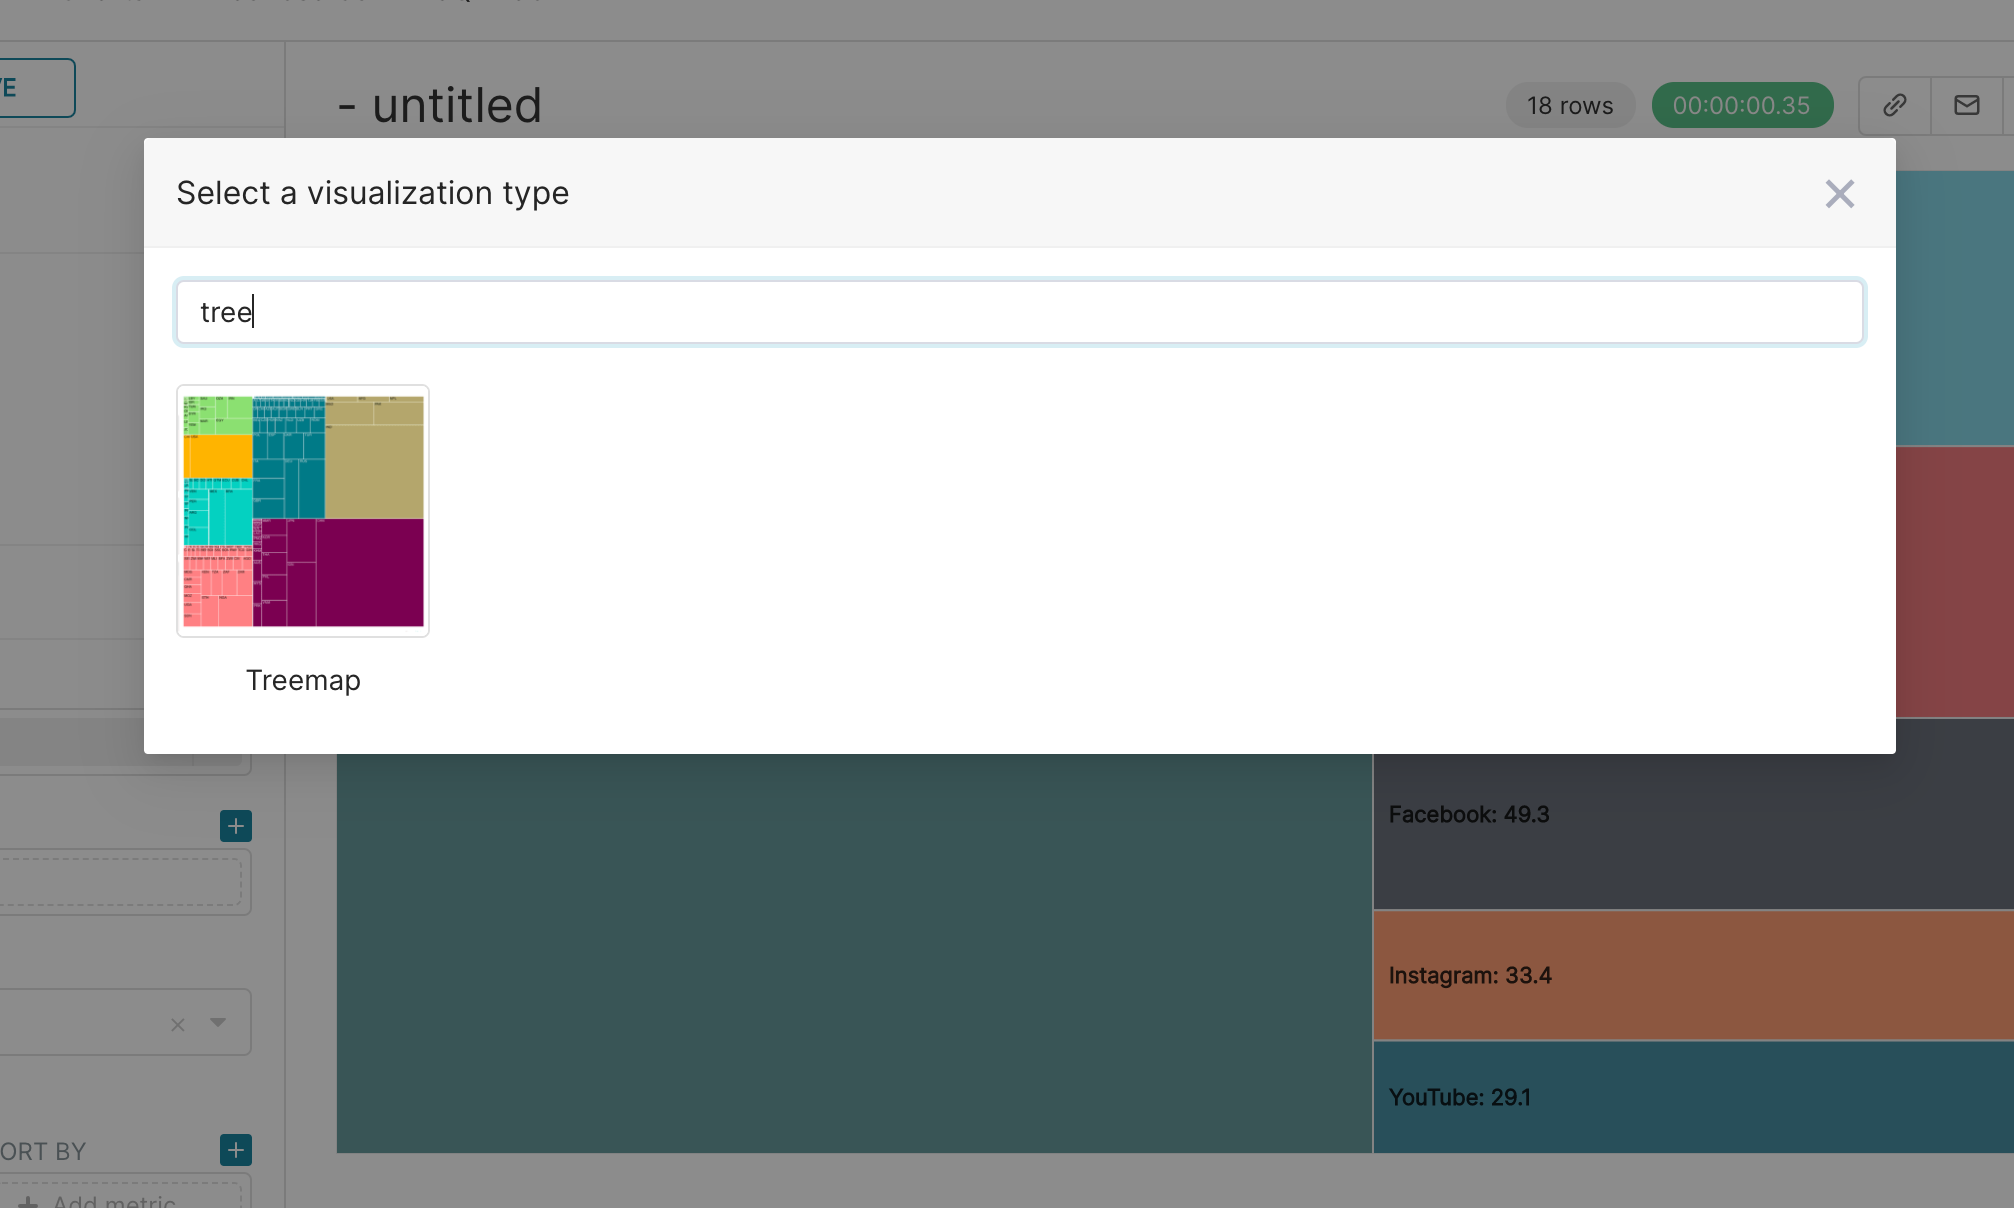Click the large dark teal treemap block

click(x=853, y=952)
